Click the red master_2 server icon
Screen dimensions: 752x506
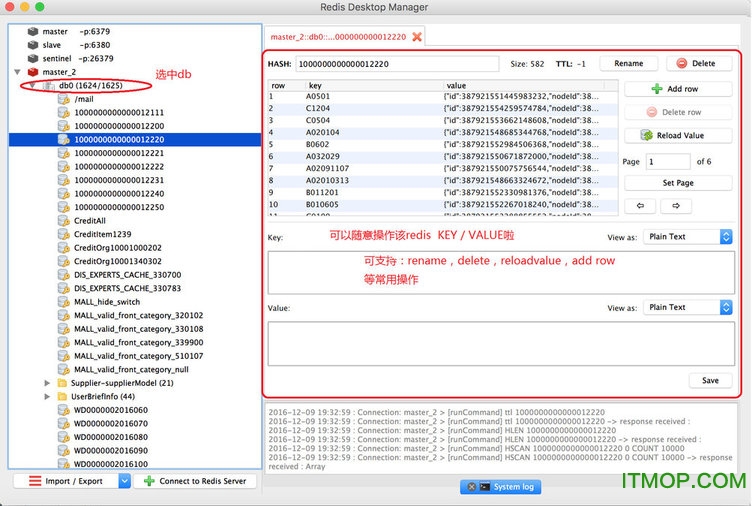(x=33, y=72)
